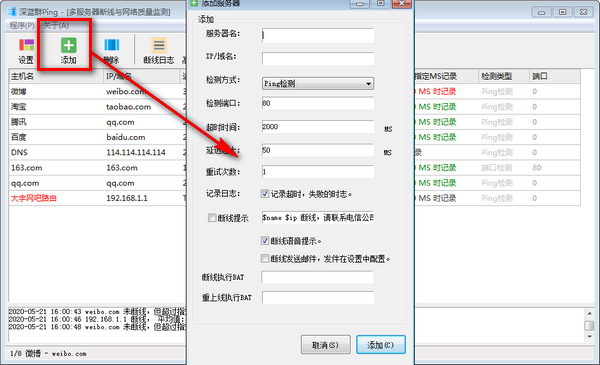Expand the 检测方式 Ping检测 dropdown
600x365 pixels.
click(x=318, y=83)
